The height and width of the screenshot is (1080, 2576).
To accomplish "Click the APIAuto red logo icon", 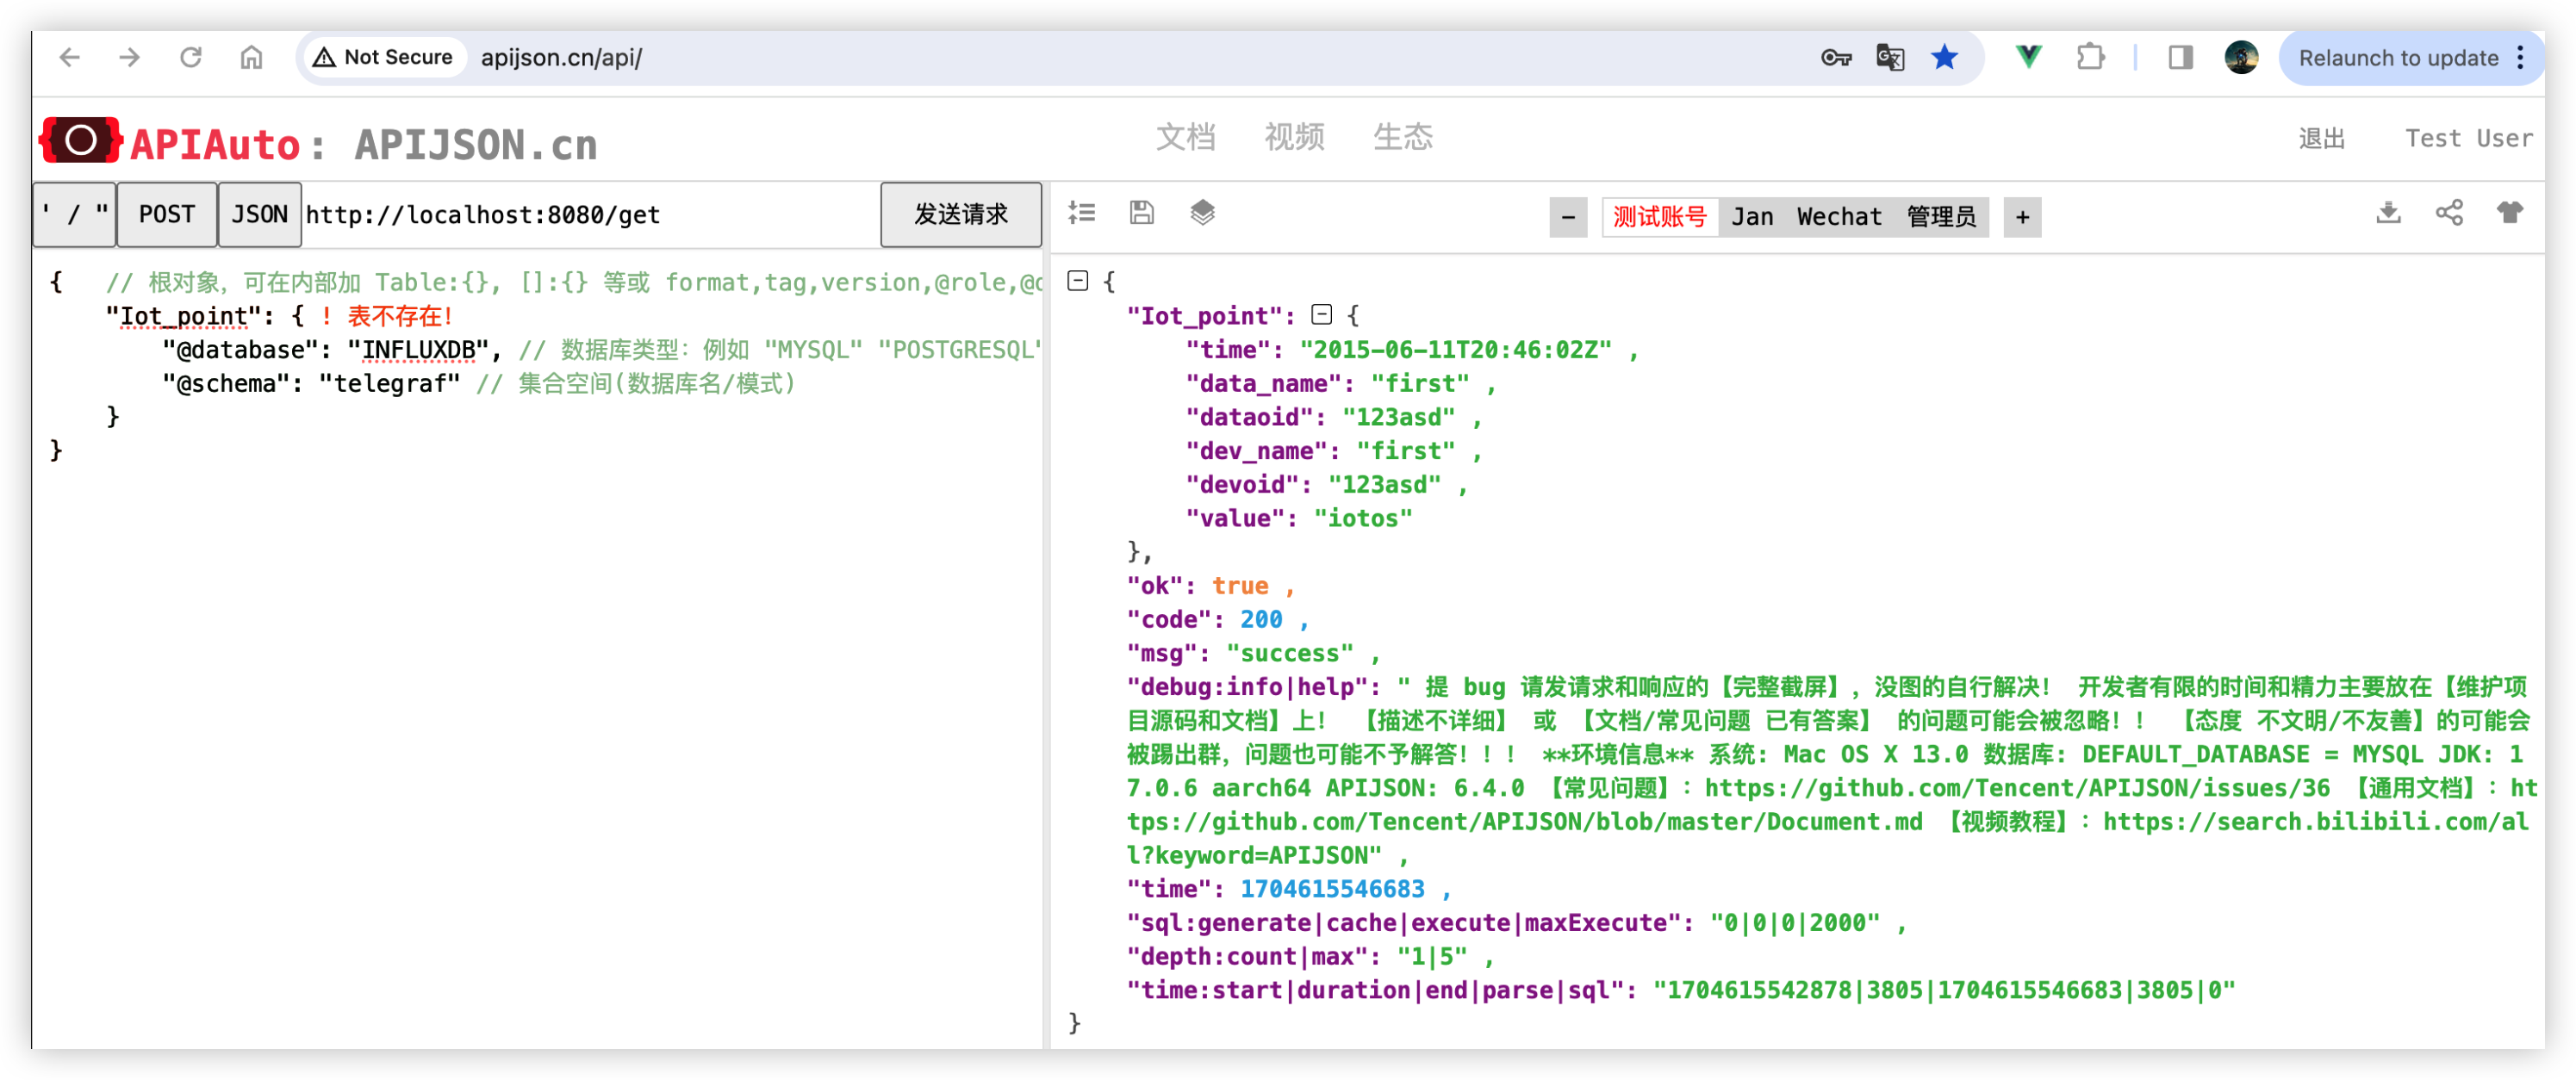I will (80, 141).
